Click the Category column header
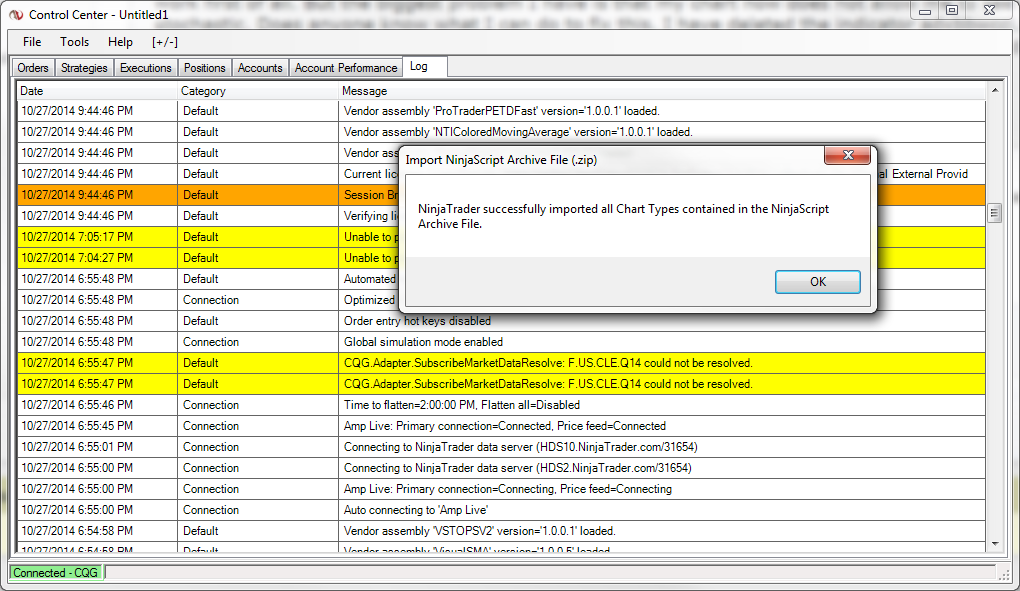The height and width of the screenshot is (591, 1020). click(258, 91)
